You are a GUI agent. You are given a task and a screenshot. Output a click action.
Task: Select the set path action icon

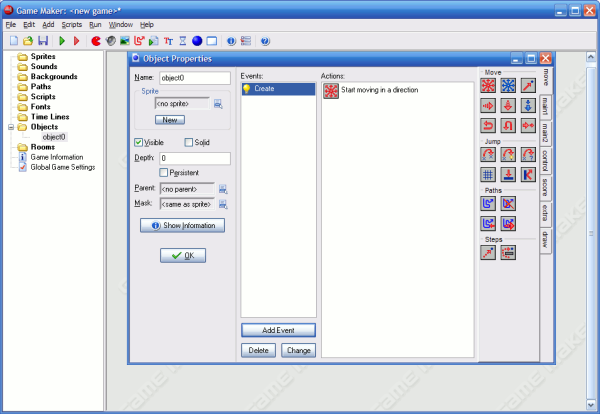coord(488,204)
